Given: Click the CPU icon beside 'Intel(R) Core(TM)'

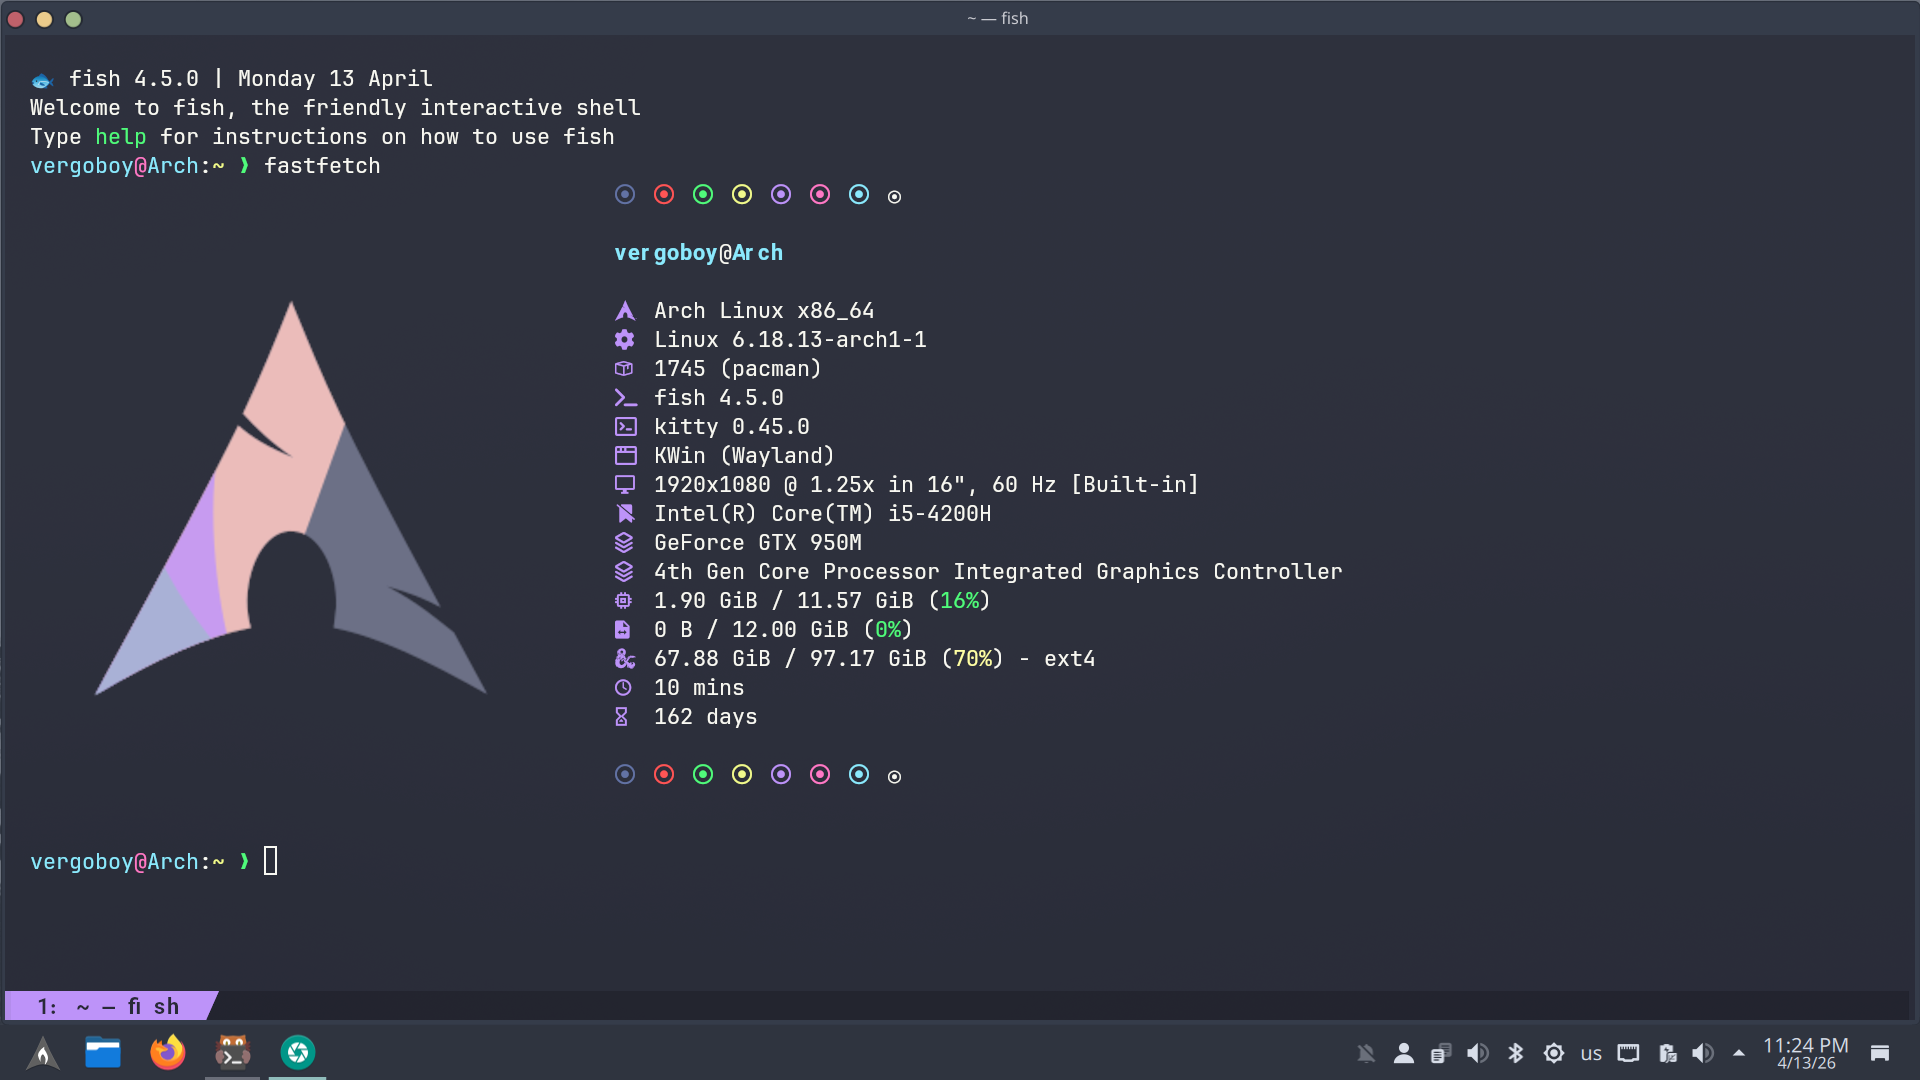Looking at the screenshot, I should [626, 514].
